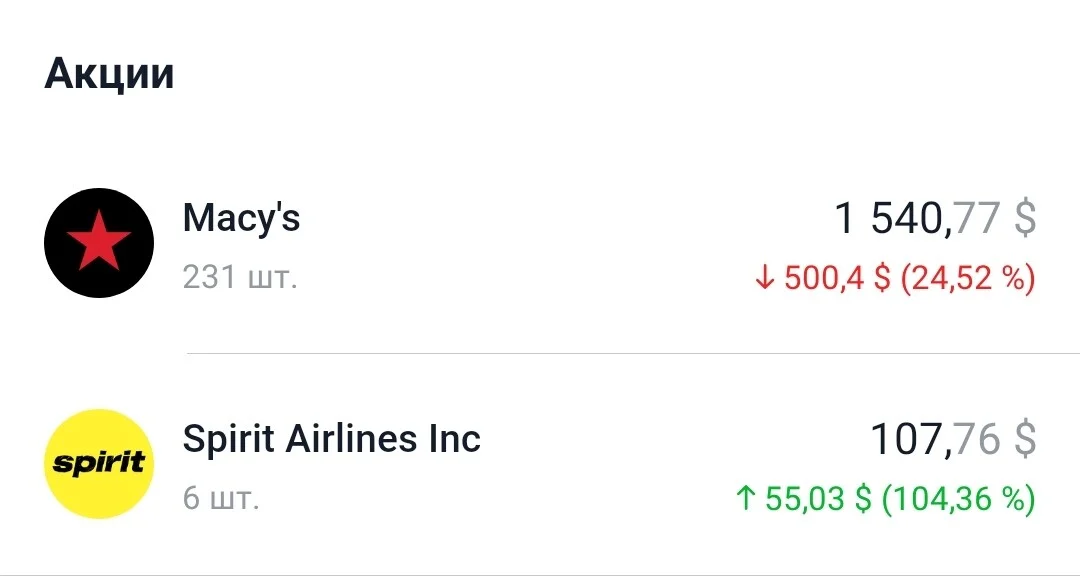This screenshot has height=582, width=1080.
Task: Tap the dollar sign after 1 540,77
Action: (1025, 218)
